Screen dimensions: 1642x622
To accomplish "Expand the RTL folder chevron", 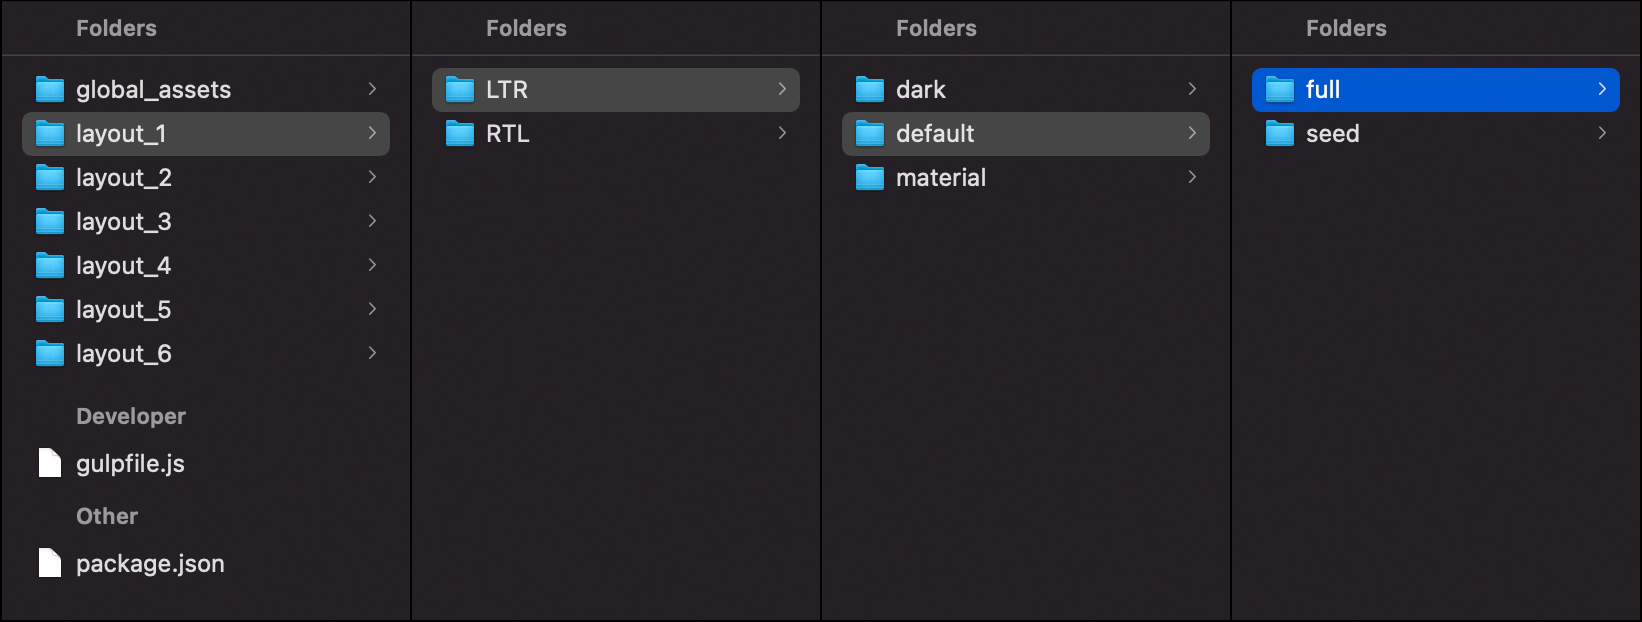I will coord(782,133).
